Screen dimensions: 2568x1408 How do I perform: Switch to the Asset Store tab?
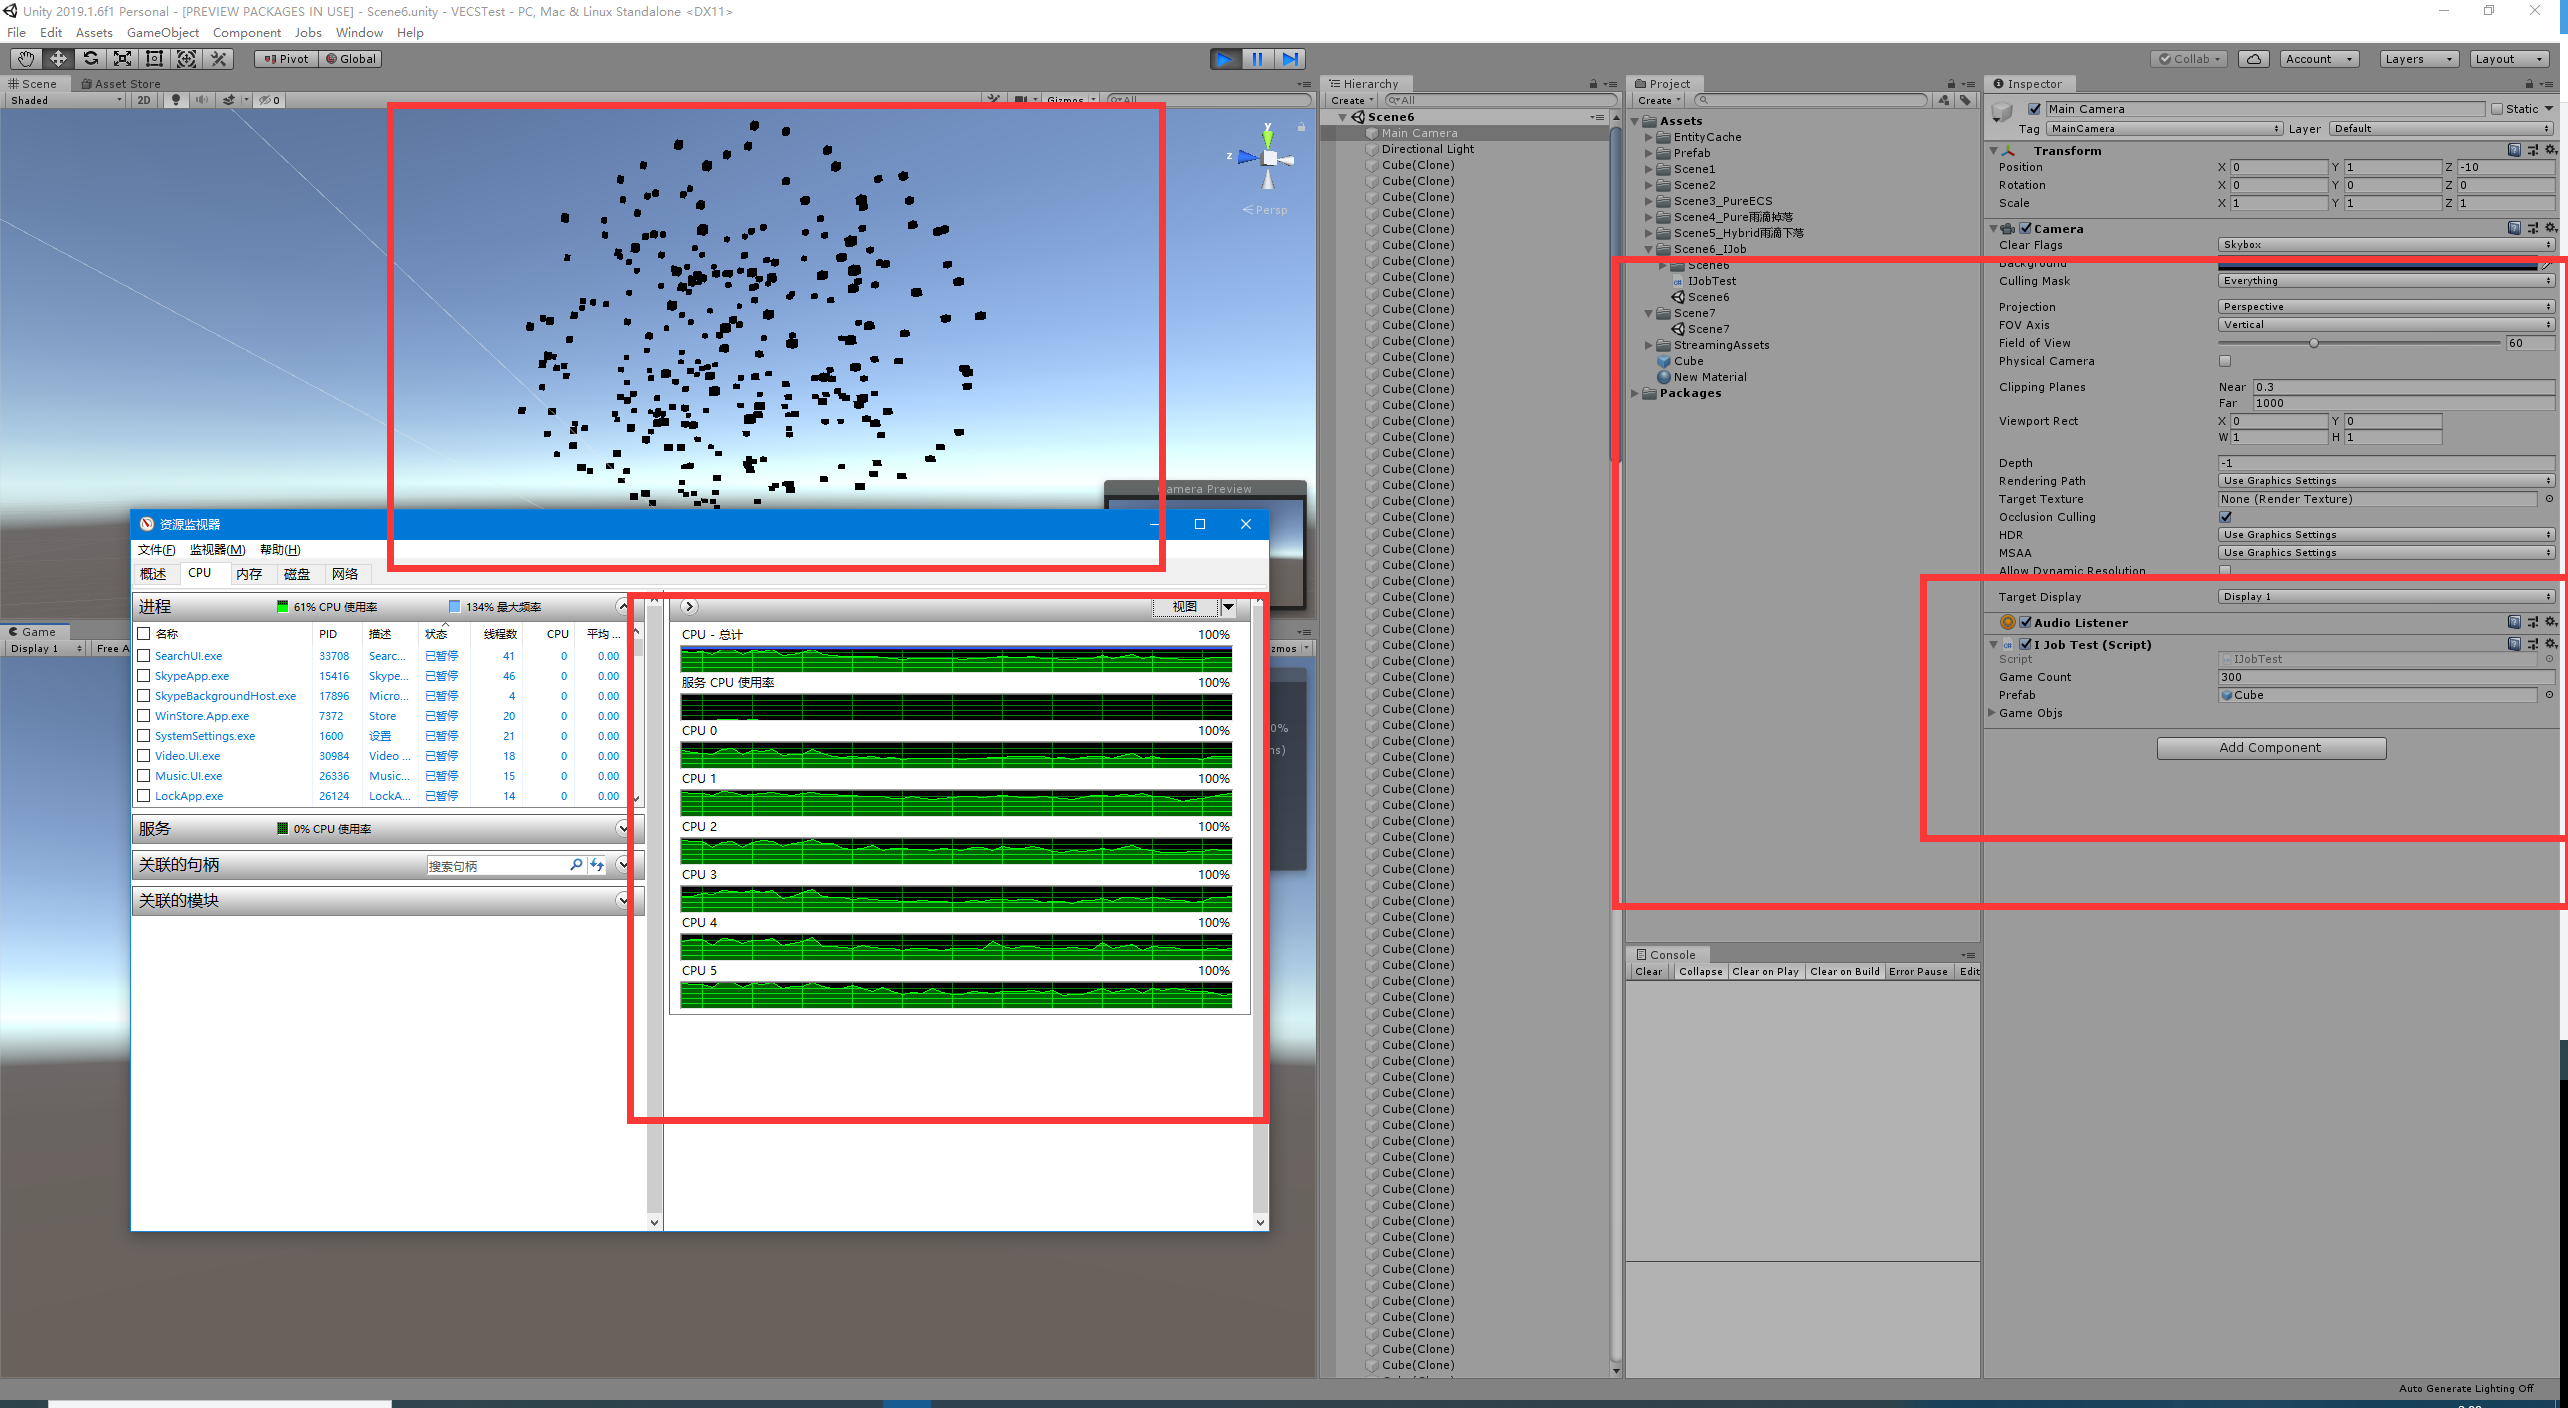coord(121,83)
